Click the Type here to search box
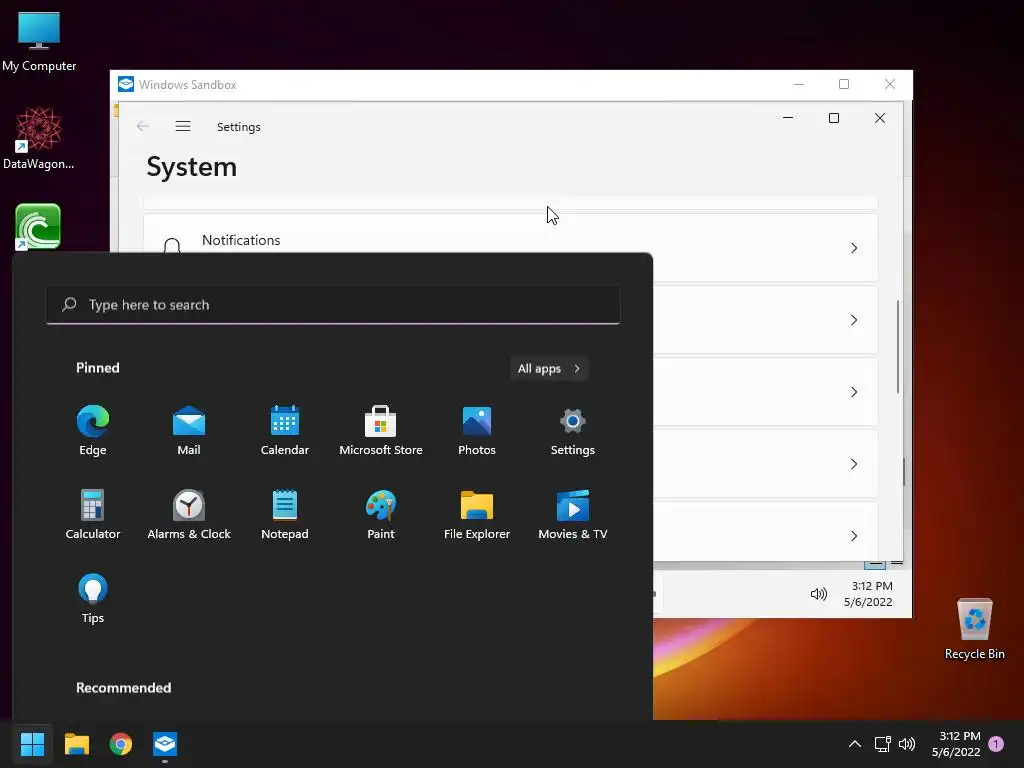 coord(333,304)
